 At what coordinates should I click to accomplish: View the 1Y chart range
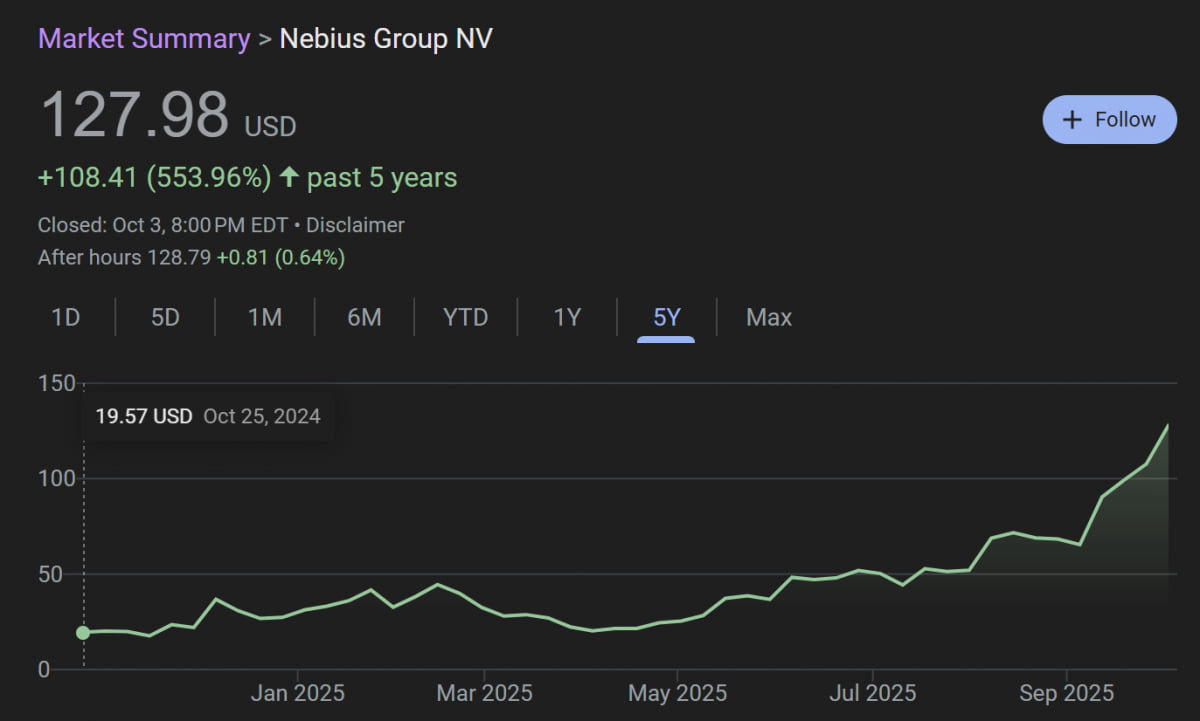[567, 318]
